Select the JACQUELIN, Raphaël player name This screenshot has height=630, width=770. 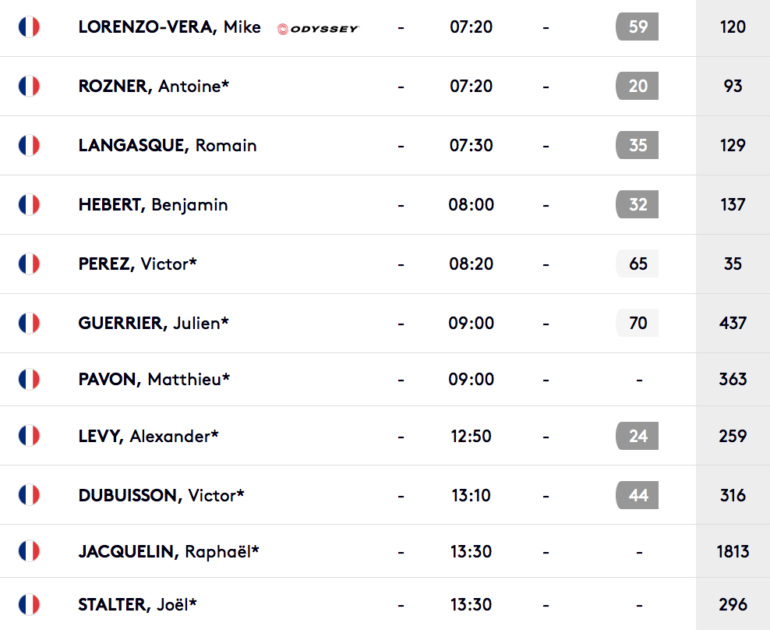click(168, 551)
